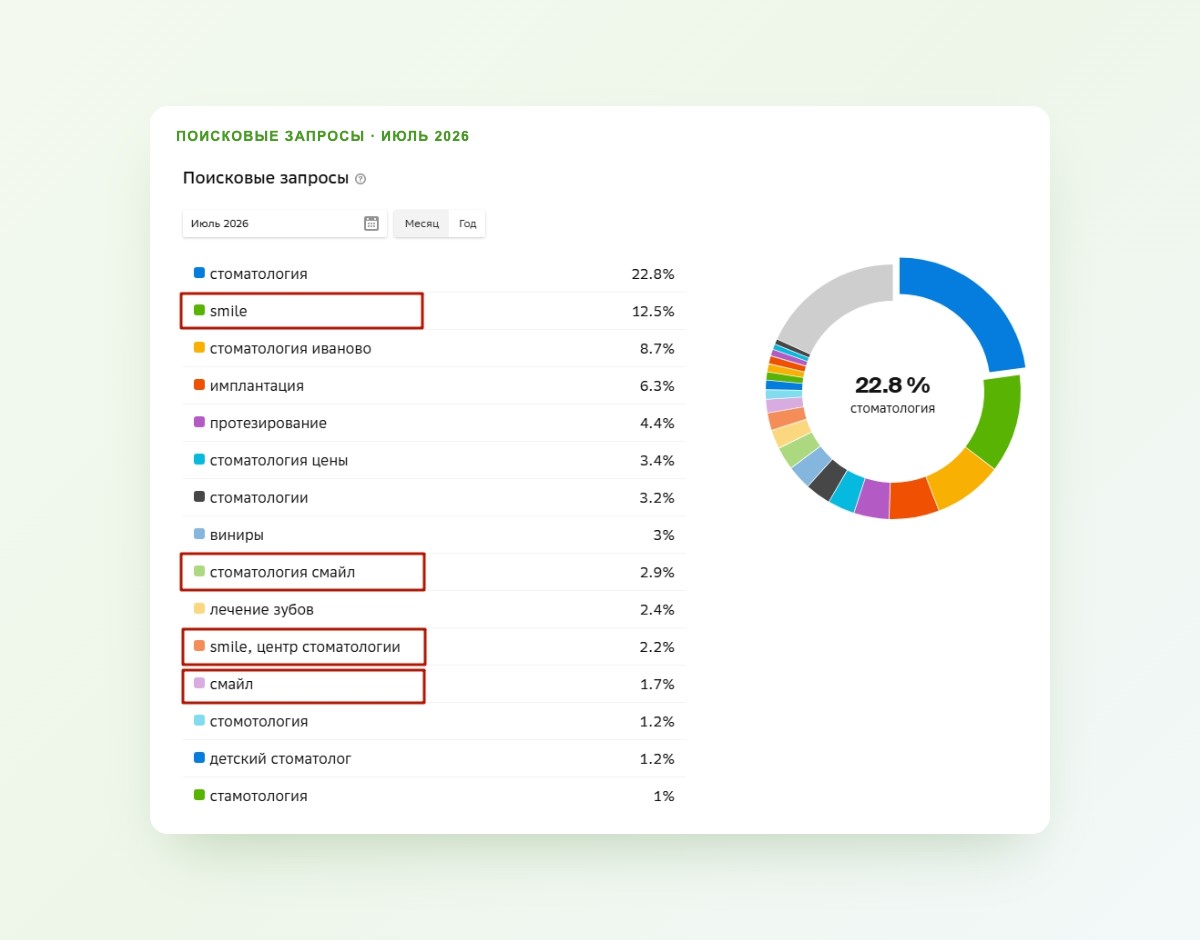The width and height of the screenshot is (1200, 940).
Task: Select the виниры query row
Action: (434, 535)
